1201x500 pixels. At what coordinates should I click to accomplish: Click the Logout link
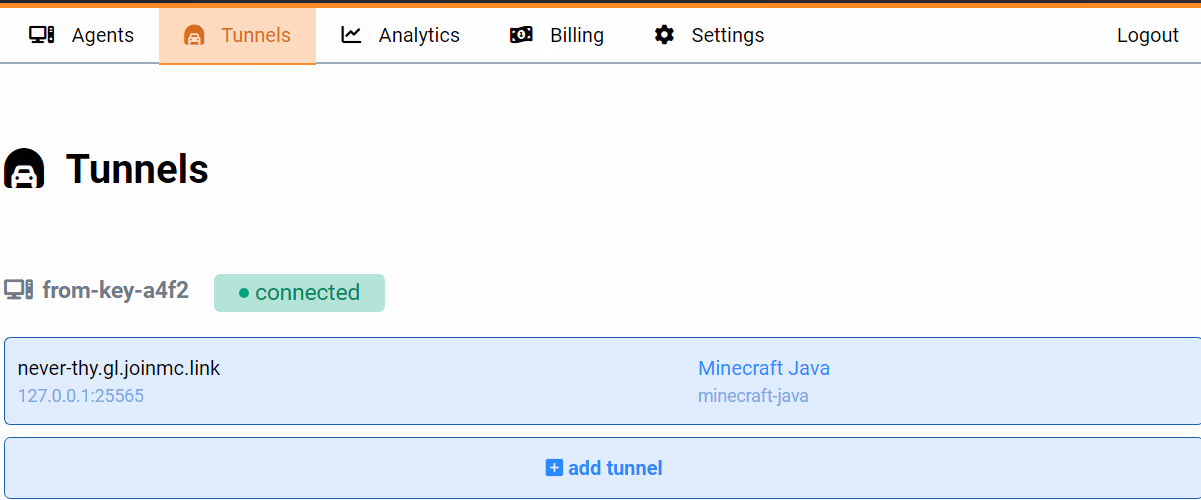1147,35
